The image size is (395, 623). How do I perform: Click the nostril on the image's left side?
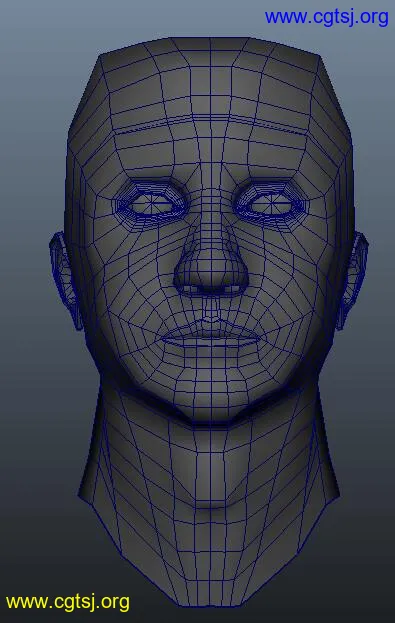[189, 289]
